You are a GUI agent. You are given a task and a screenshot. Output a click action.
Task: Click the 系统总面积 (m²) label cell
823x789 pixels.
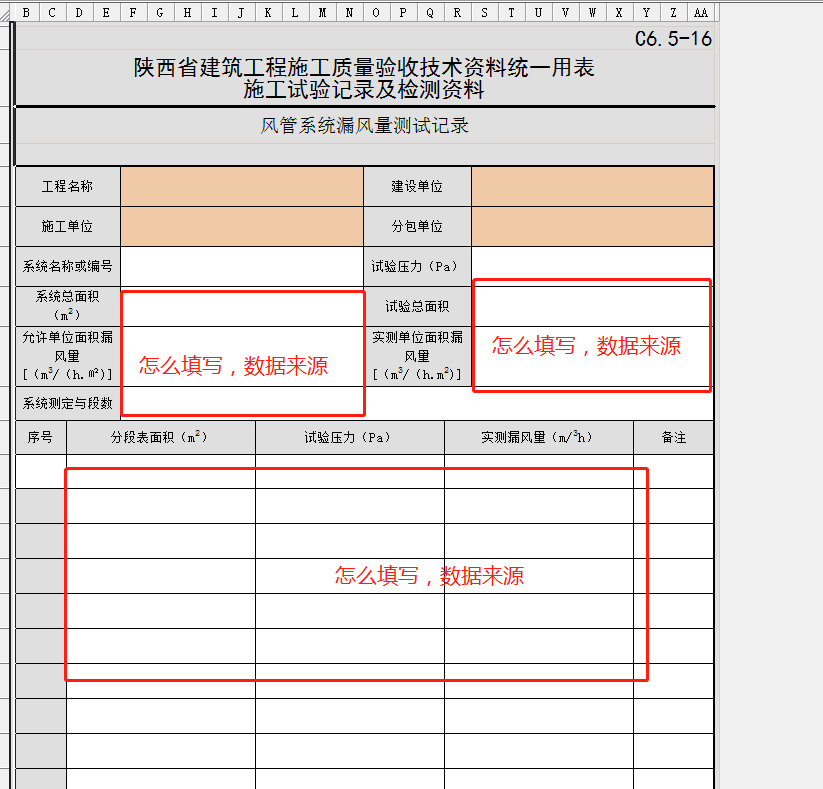click(x=68, y=307)
